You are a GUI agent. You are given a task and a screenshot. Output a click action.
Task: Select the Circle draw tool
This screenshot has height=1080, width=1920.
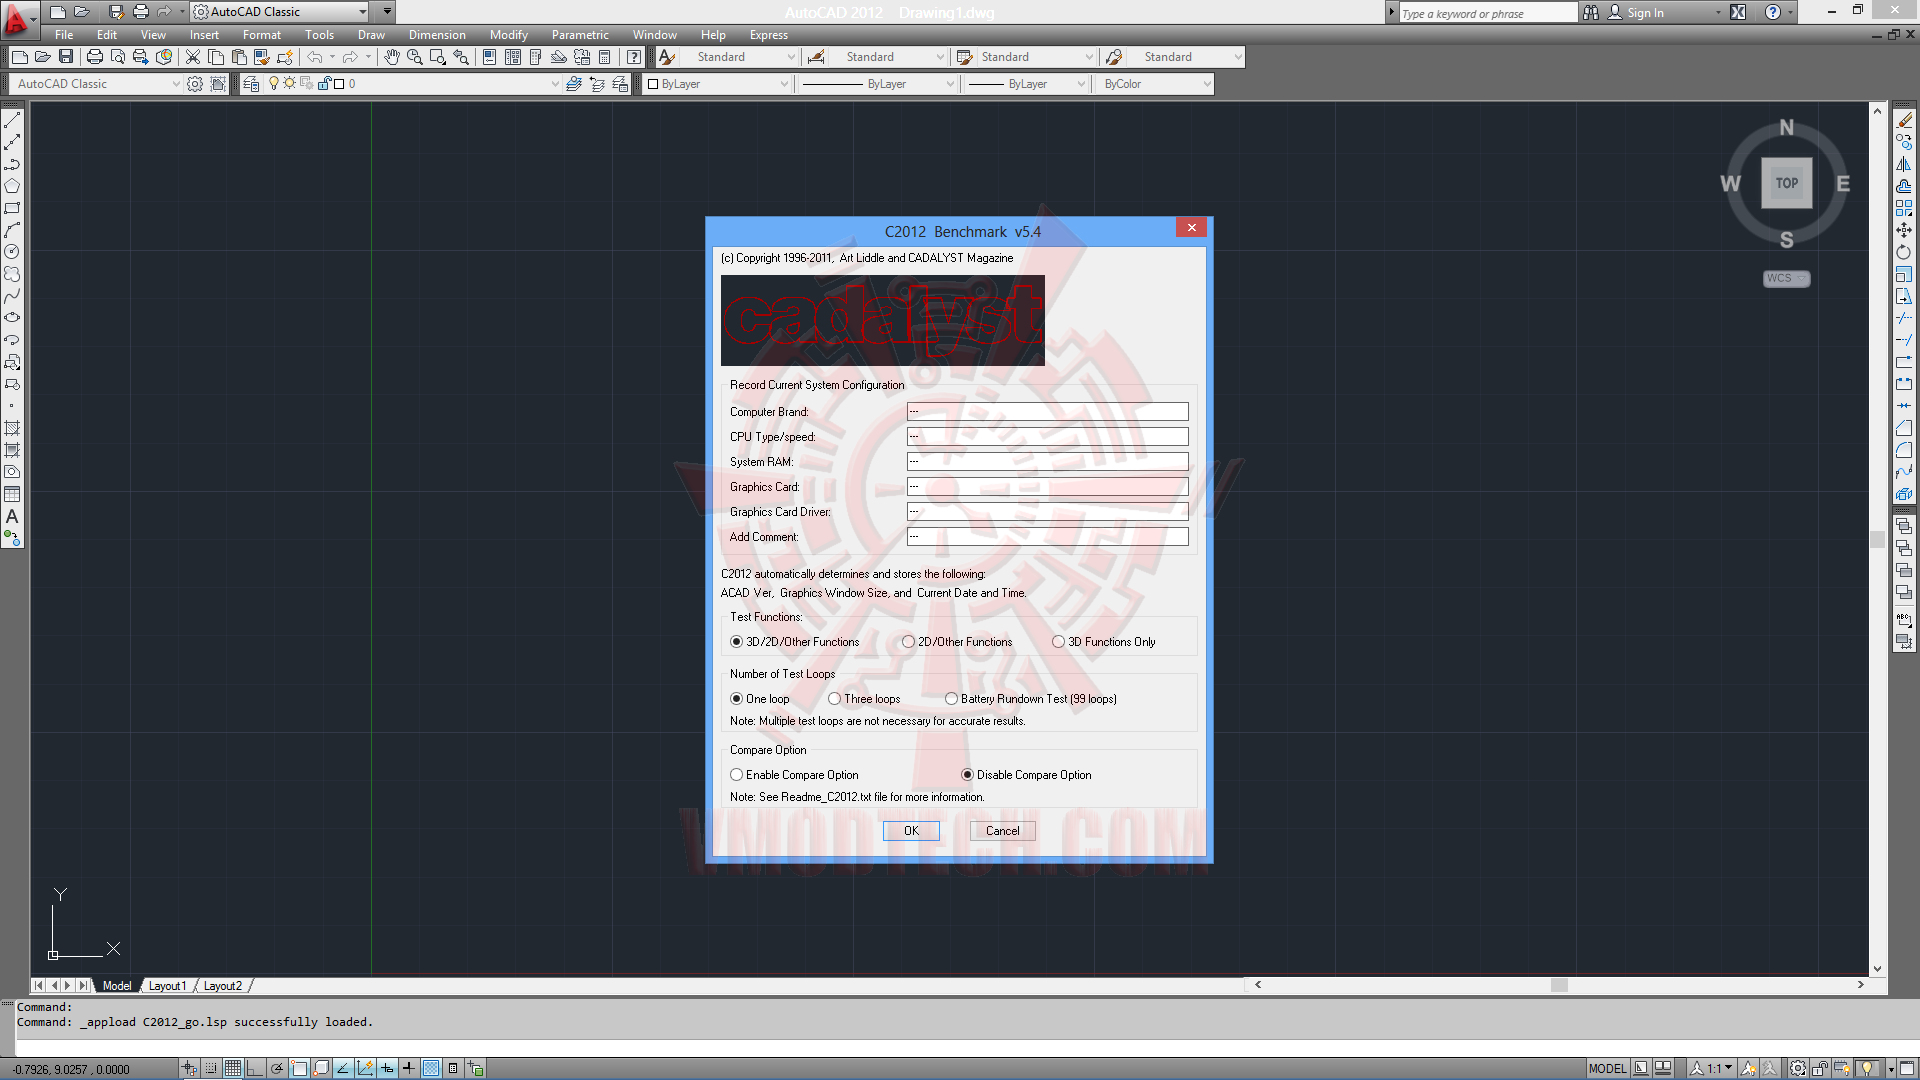tap(12, 252)
